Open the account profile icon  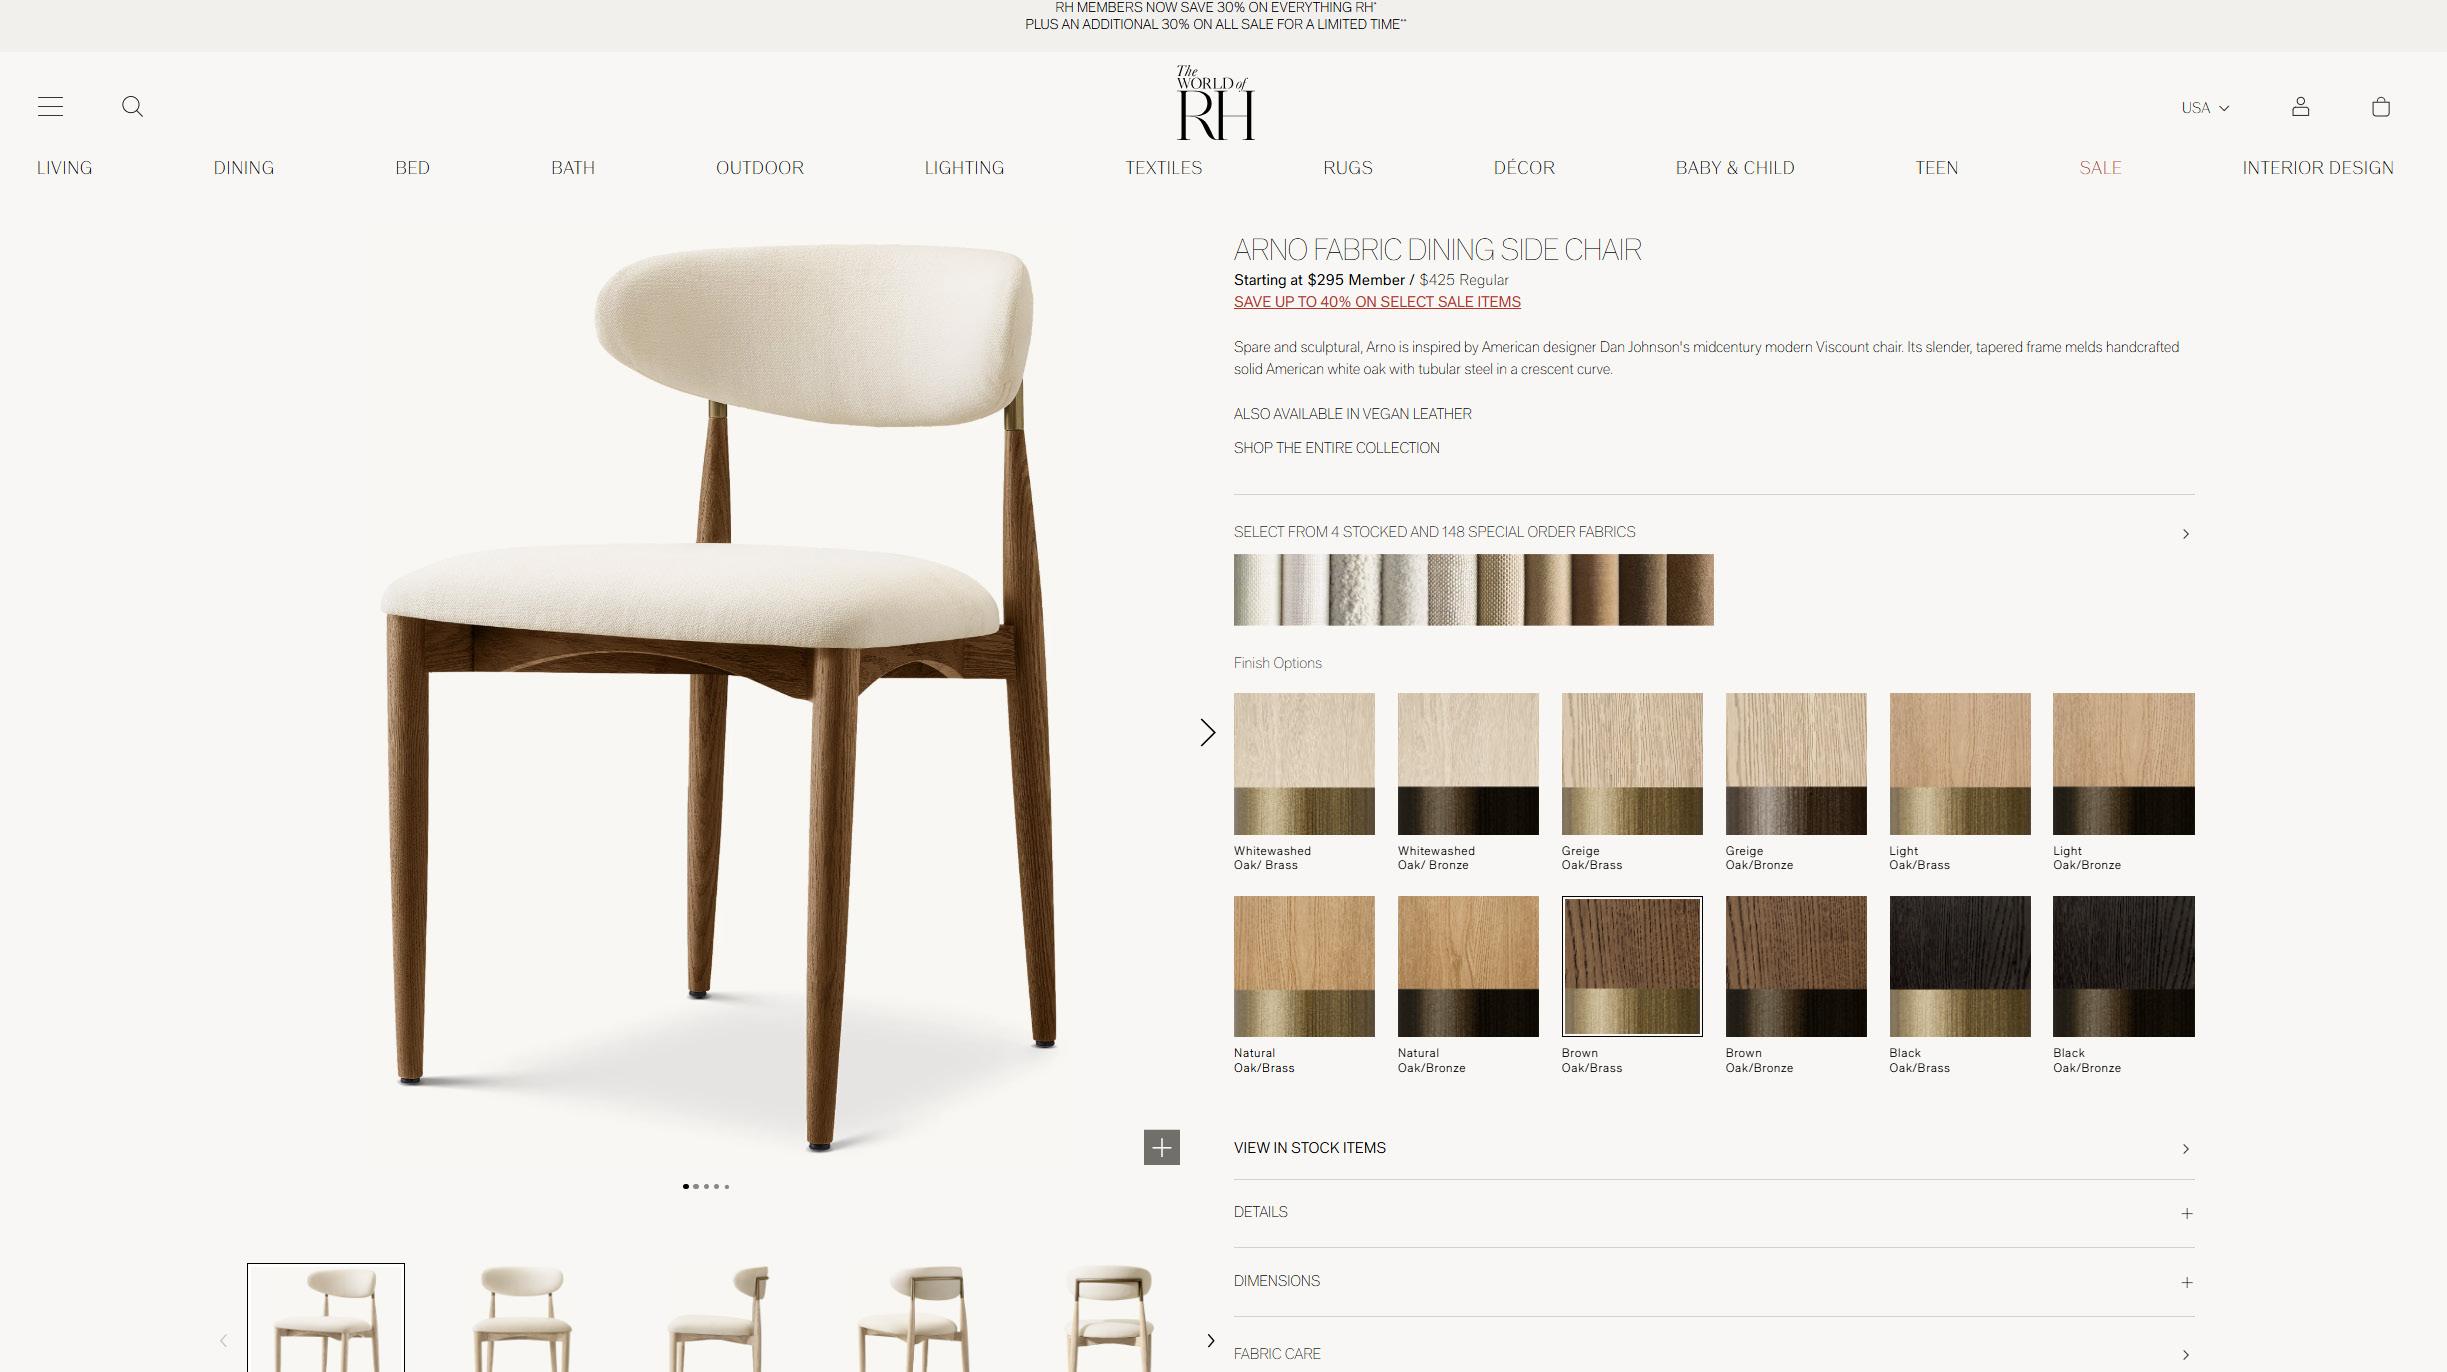(x=2300, y=106)
